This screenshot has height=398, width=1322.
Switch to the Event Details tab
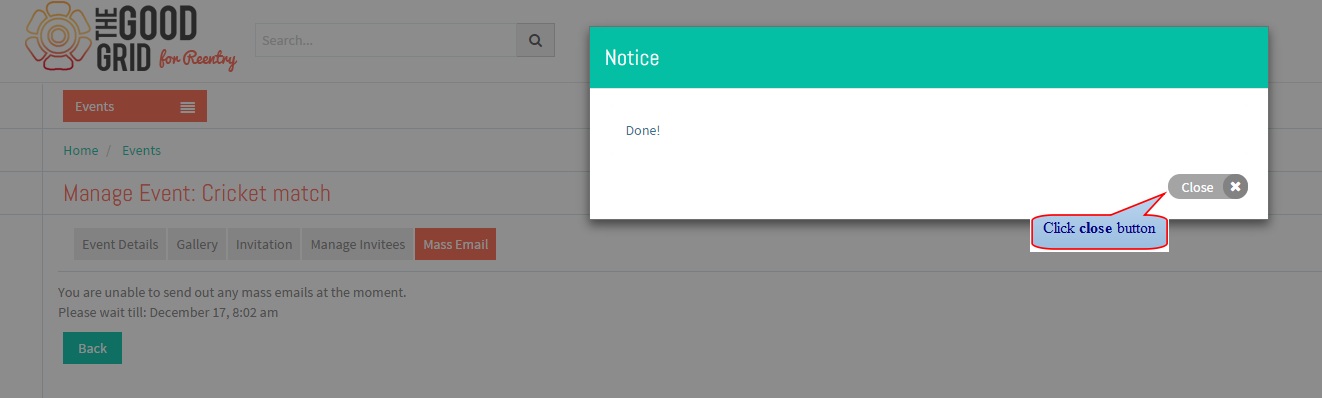[120, 244]
